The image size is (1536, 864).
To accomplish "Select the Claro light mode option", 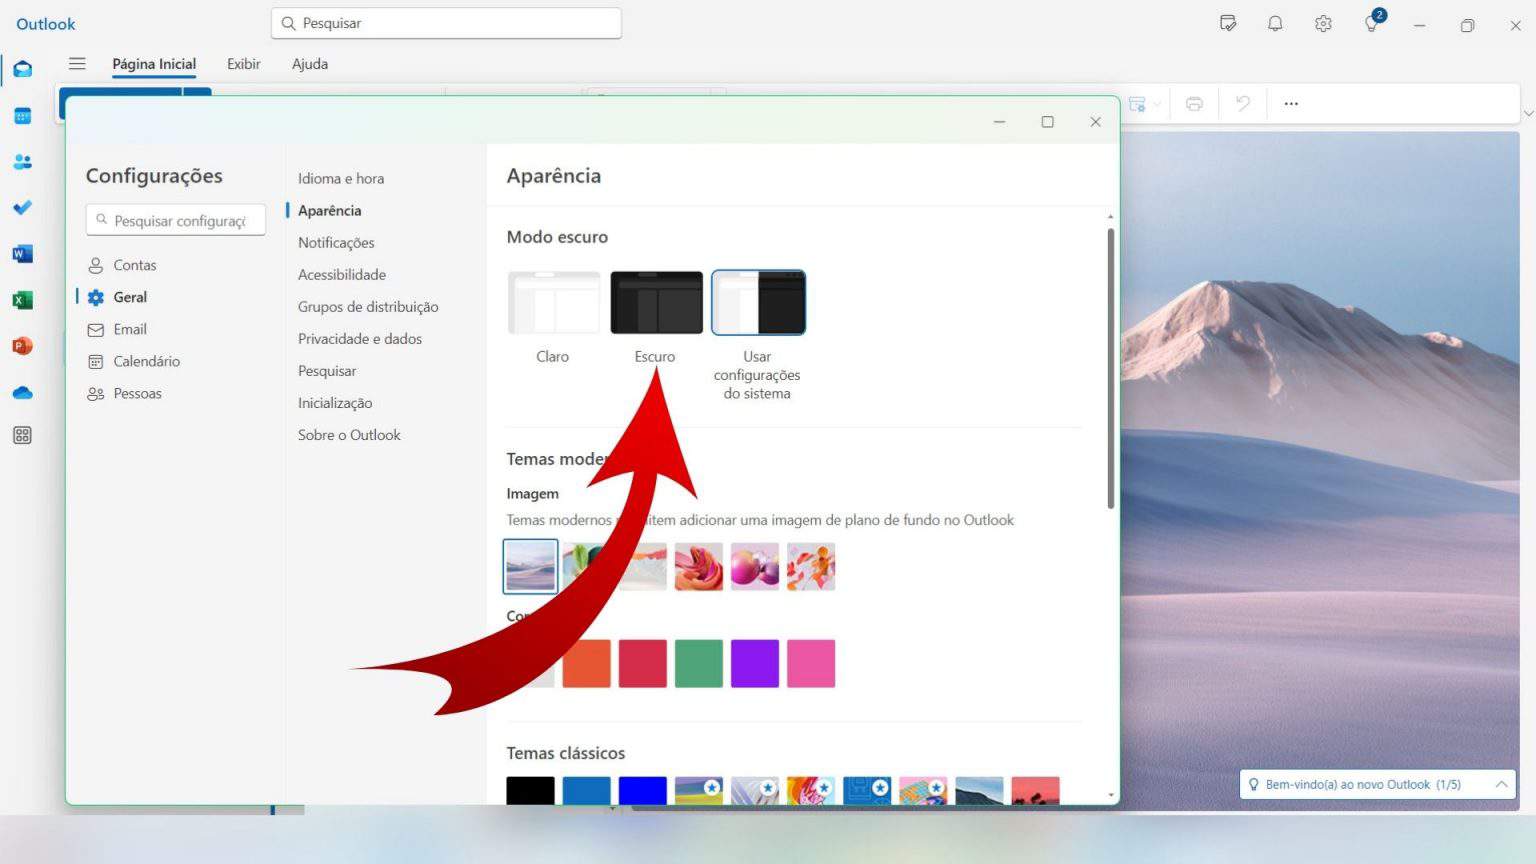I will [x=553, y=303].
